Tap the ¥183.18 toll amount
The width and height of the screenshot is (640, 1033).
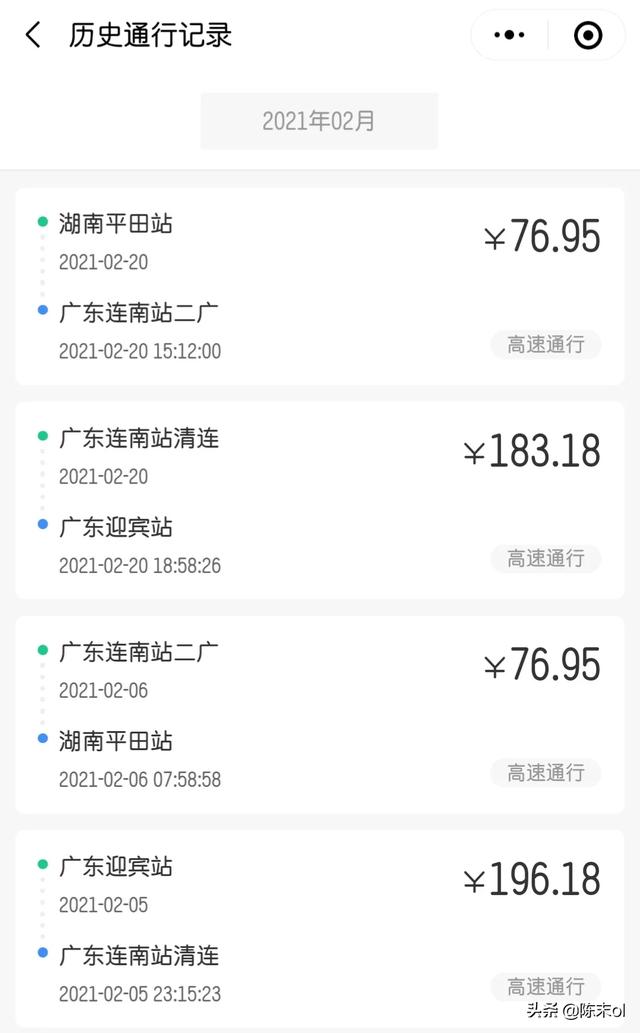coord(532,452)
